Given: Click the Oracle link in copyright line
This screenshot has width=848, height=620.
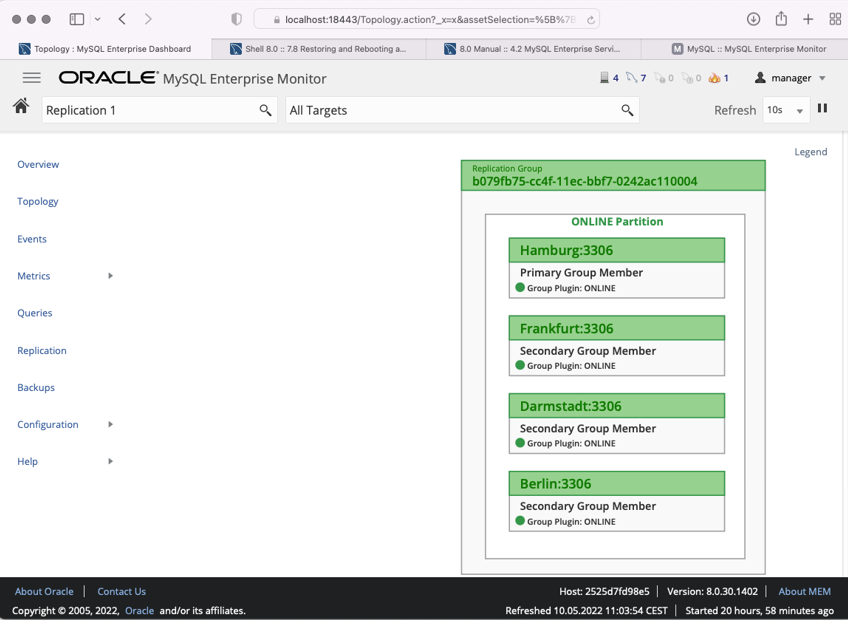Looking at the screenshot, I should [x=140, y=610].
